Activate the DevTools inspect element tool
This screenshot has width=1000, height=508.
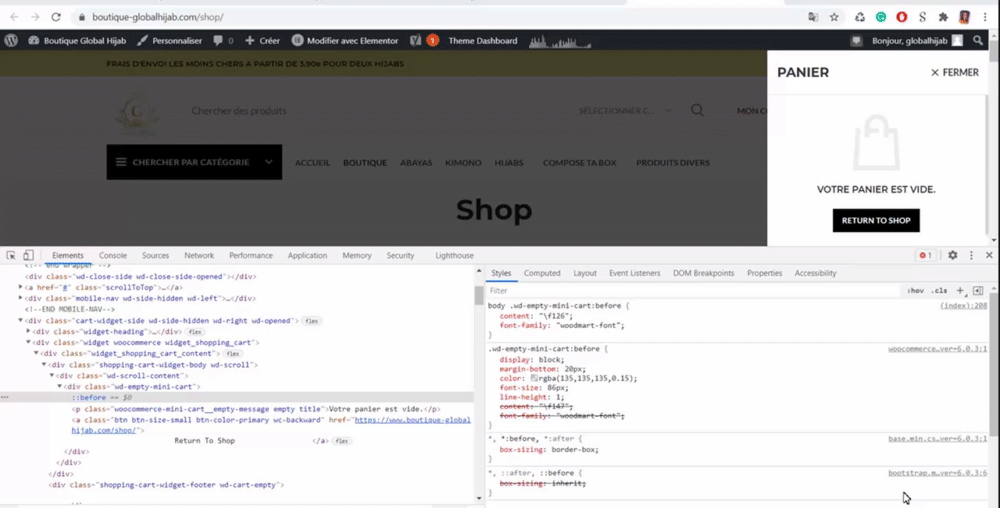11,255
